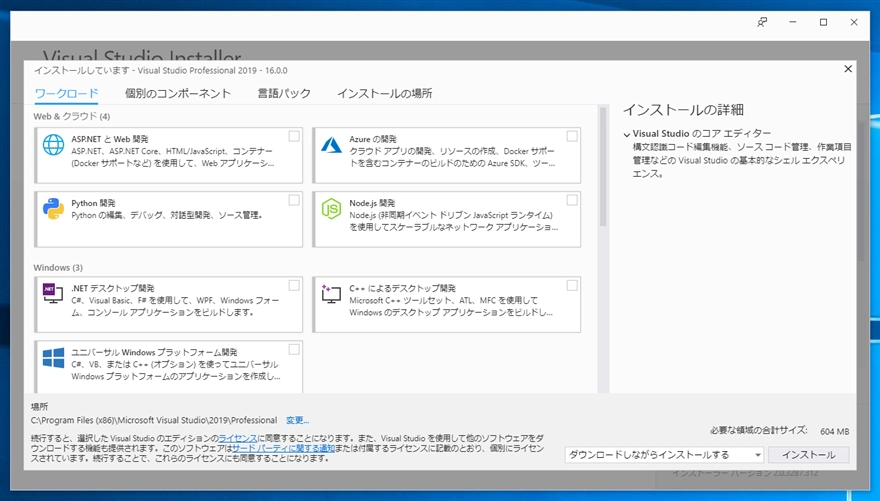Open the サード パーティに関する通知 link
This screenshot has height=501, width=880.
click(283, 448)
